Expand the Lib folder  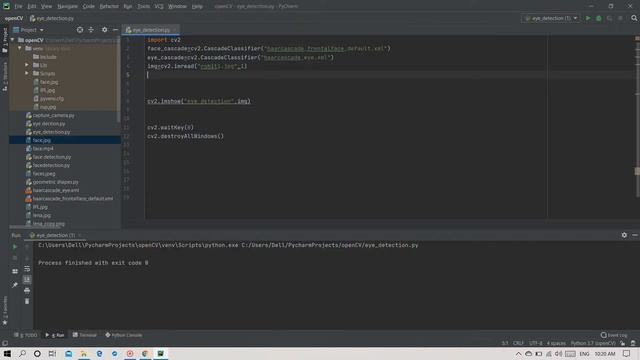(x=27, y=65)
